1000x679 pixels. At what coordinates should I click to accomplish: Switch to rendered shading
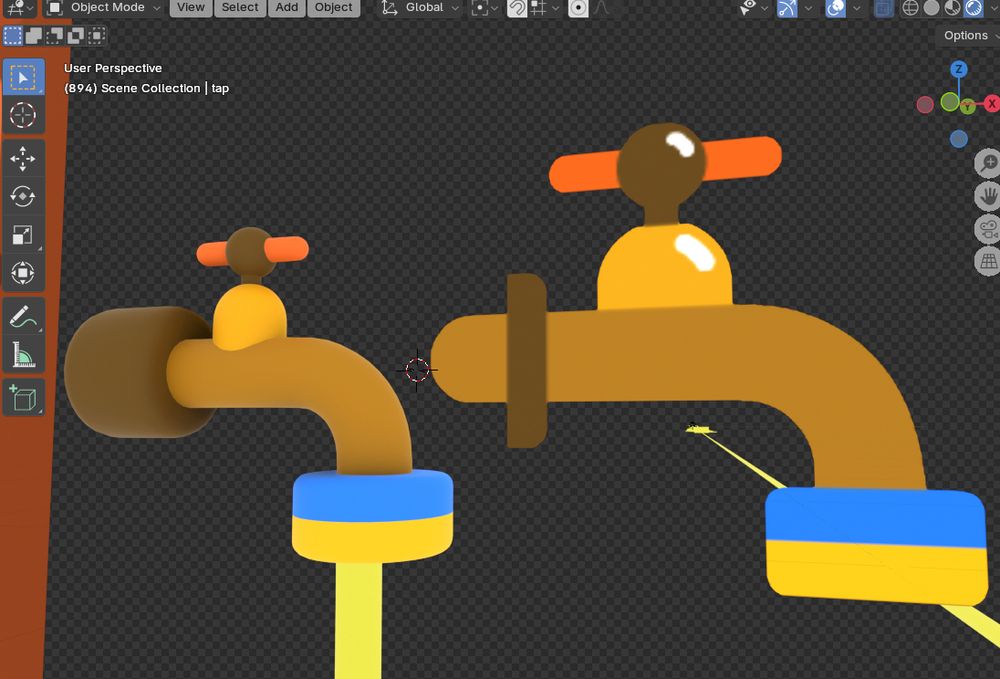pyautogui.click(x=973, y=8)
